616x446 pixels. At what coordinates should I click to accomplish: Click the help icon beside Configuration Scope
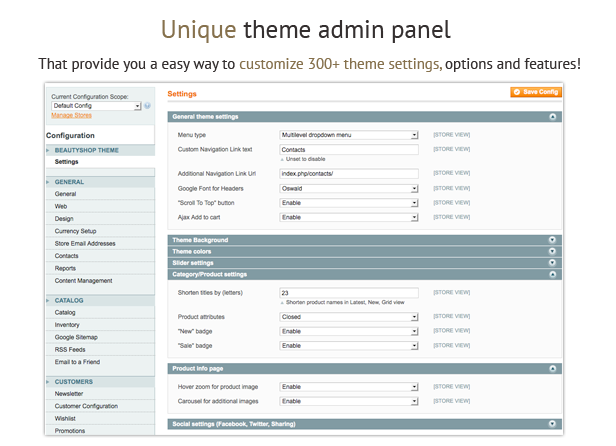coord(148,105)
